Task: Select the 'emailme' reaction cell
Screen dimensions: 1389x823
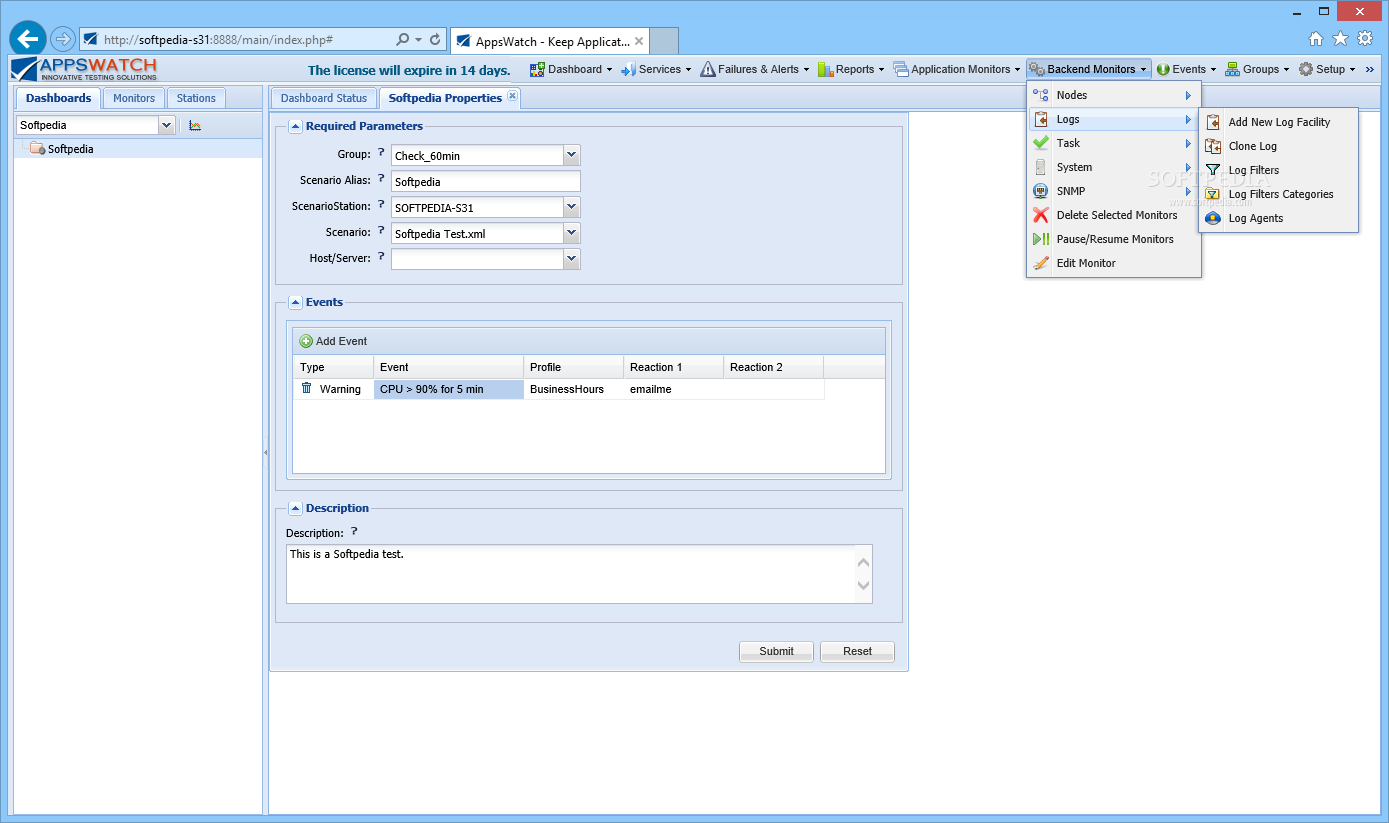Action: (x=674, y=389)
